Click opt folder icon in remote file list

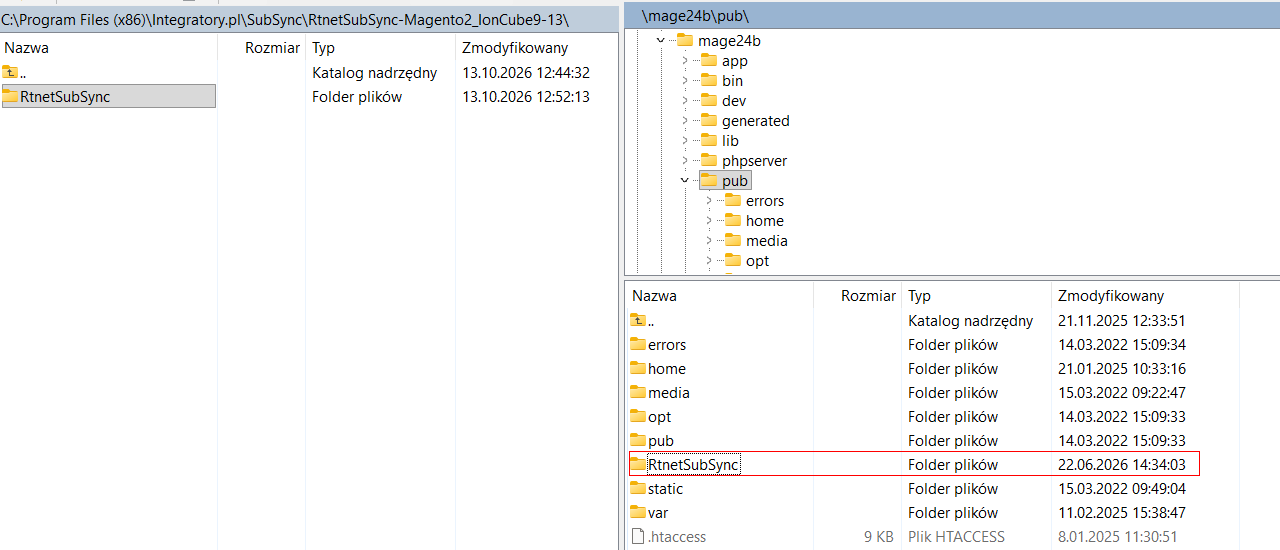click(x=638, y=416)
